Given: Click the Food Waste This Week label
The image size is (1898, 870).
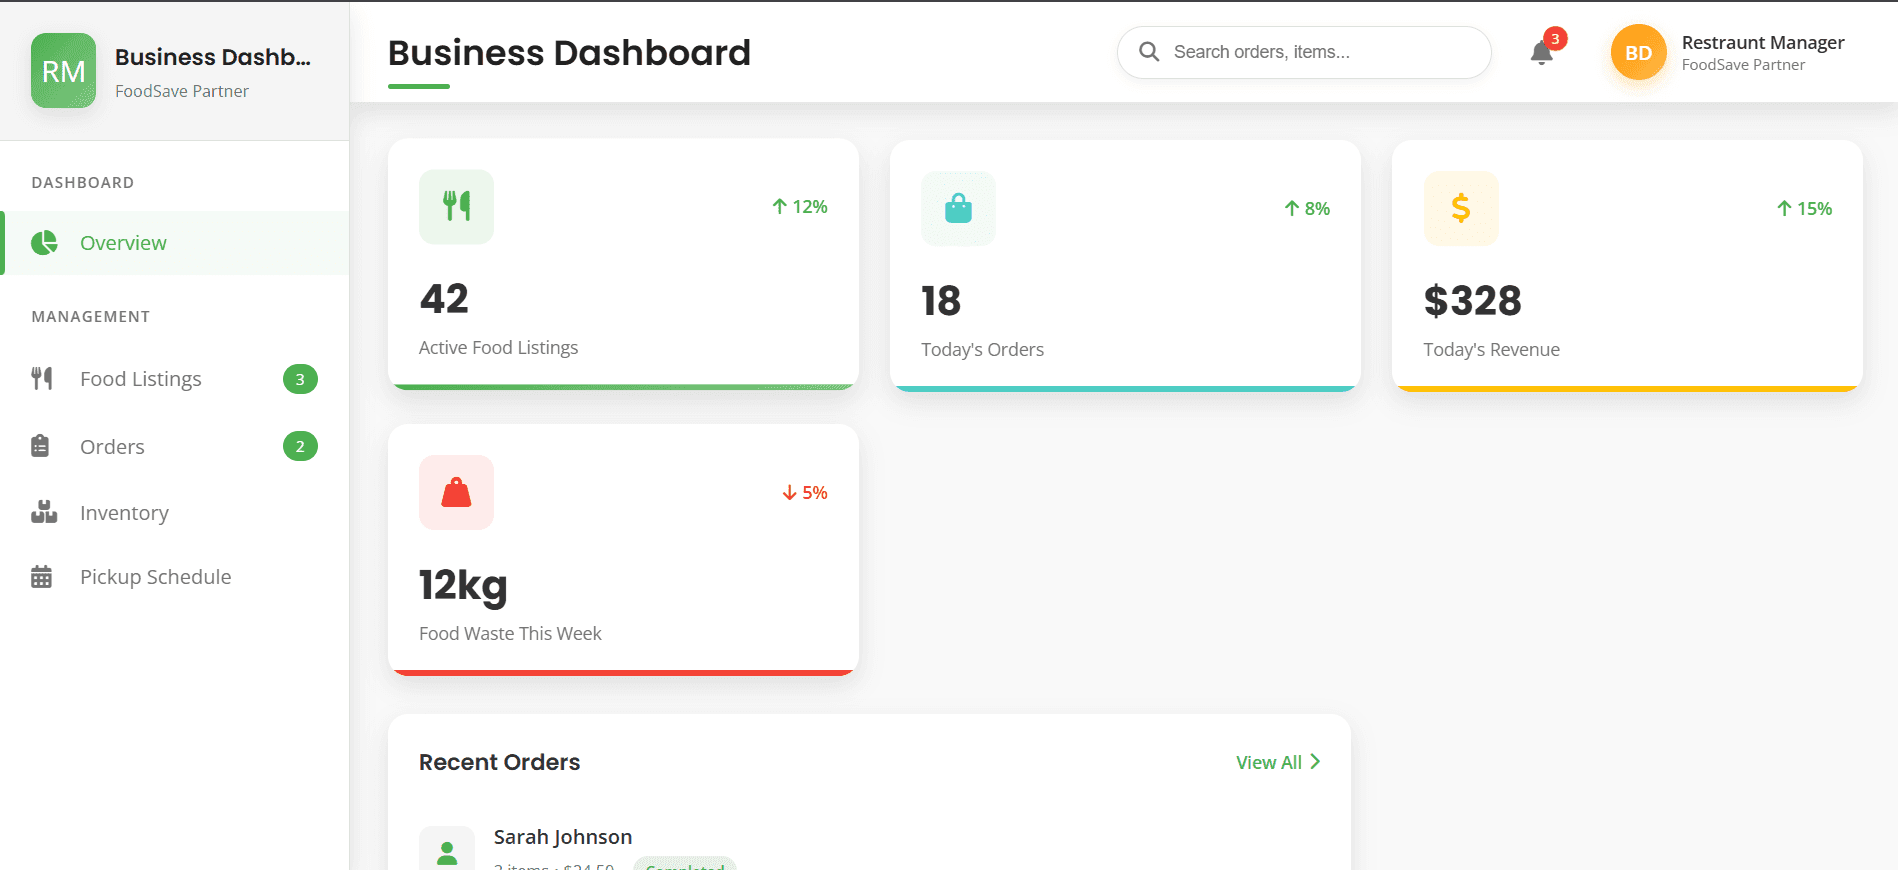Looking at the screenshot, I should click(x=510, y=633).
